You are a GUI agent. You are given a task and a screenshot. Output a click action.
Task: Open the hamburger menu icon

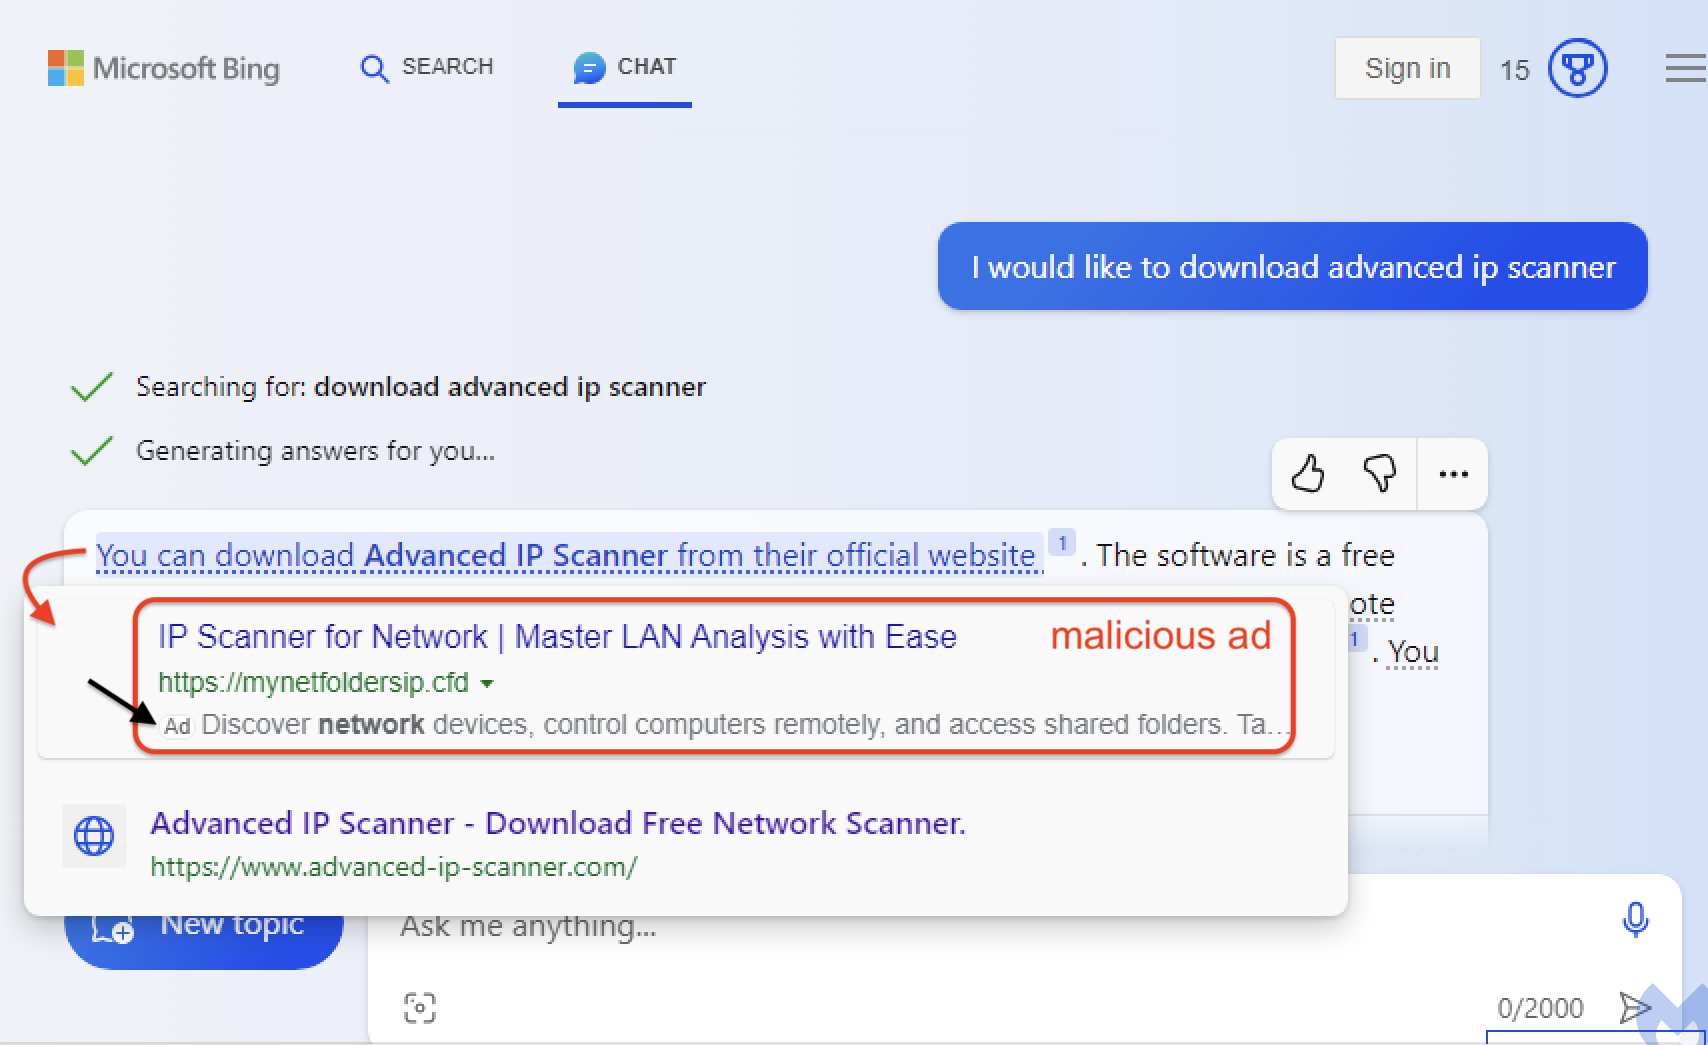(1686, 68)
